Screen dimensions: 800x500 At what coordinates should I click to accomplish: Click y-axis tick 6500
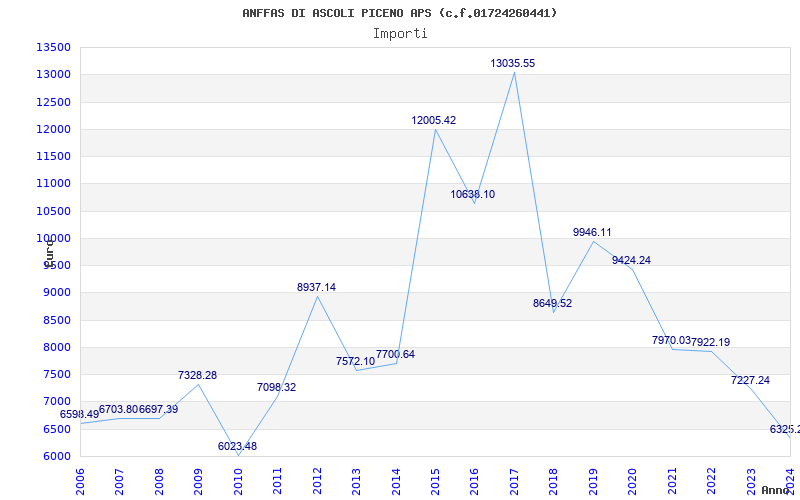coord(56,429)
